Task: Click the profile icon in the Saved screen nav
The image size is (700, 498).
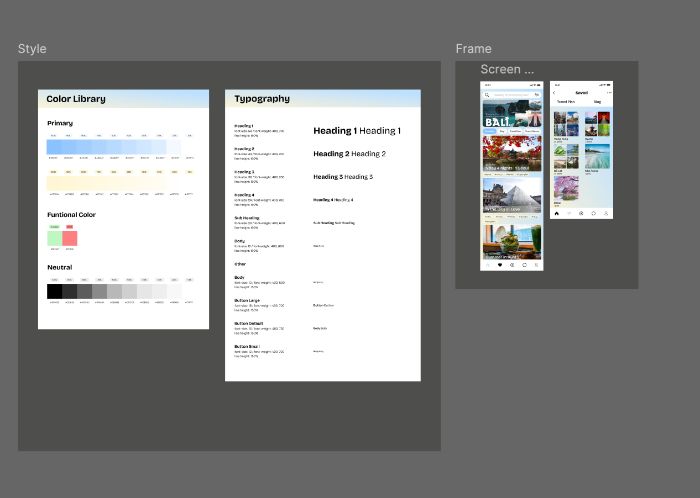Action: pos(606,213)
